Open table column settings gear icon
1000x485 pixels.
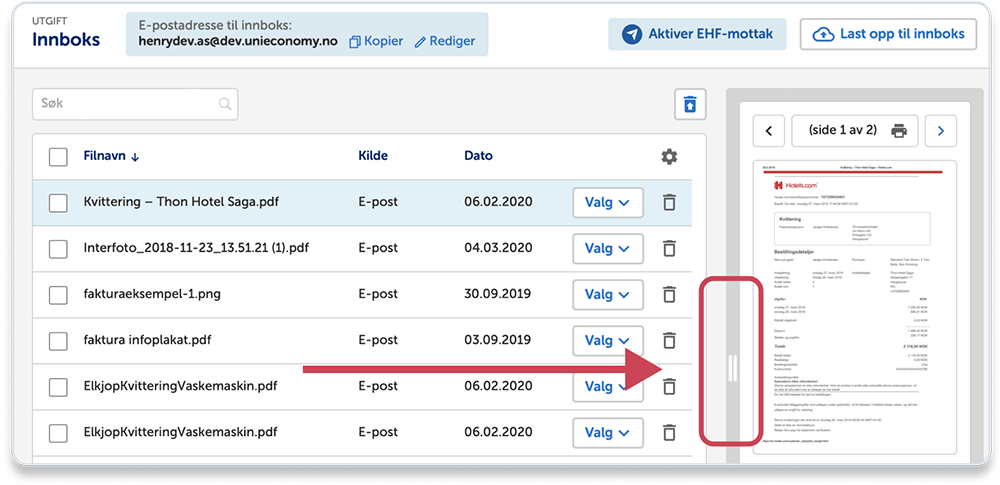coord(669,157)
